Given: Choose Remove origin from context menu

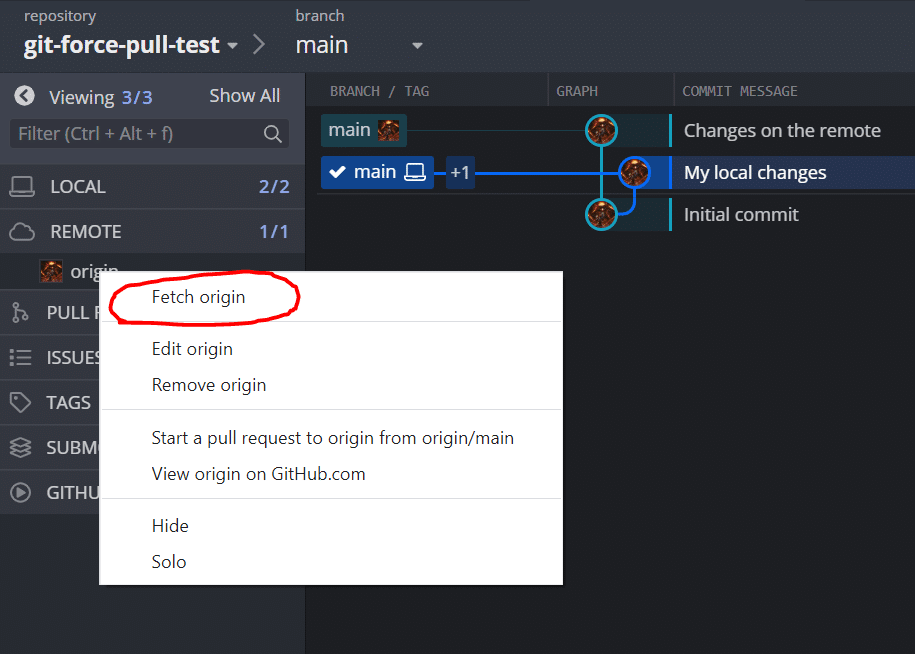Looking at the screenshot, I should click(209, 385).
